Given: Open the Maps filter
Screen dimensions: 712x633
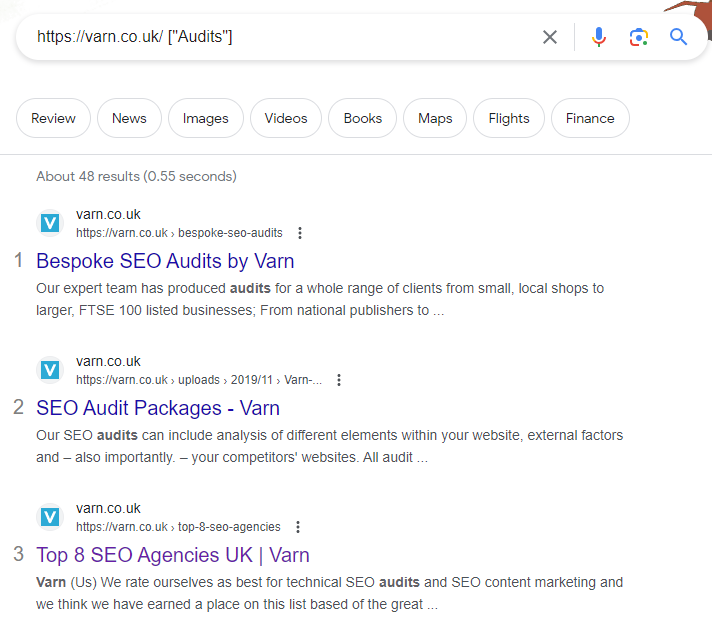Looking at the screenshot, I should pyautogui.click(x=435, y=118).
